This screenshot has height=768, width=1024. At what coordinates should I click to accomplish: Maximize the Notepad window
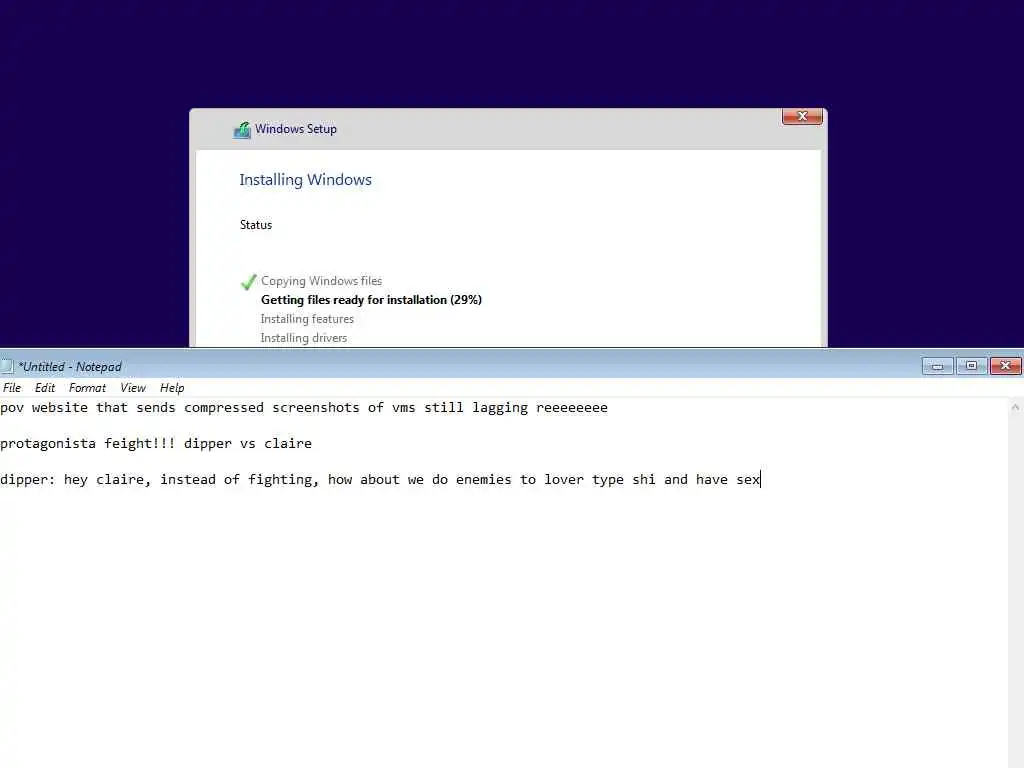coord(971,366)
